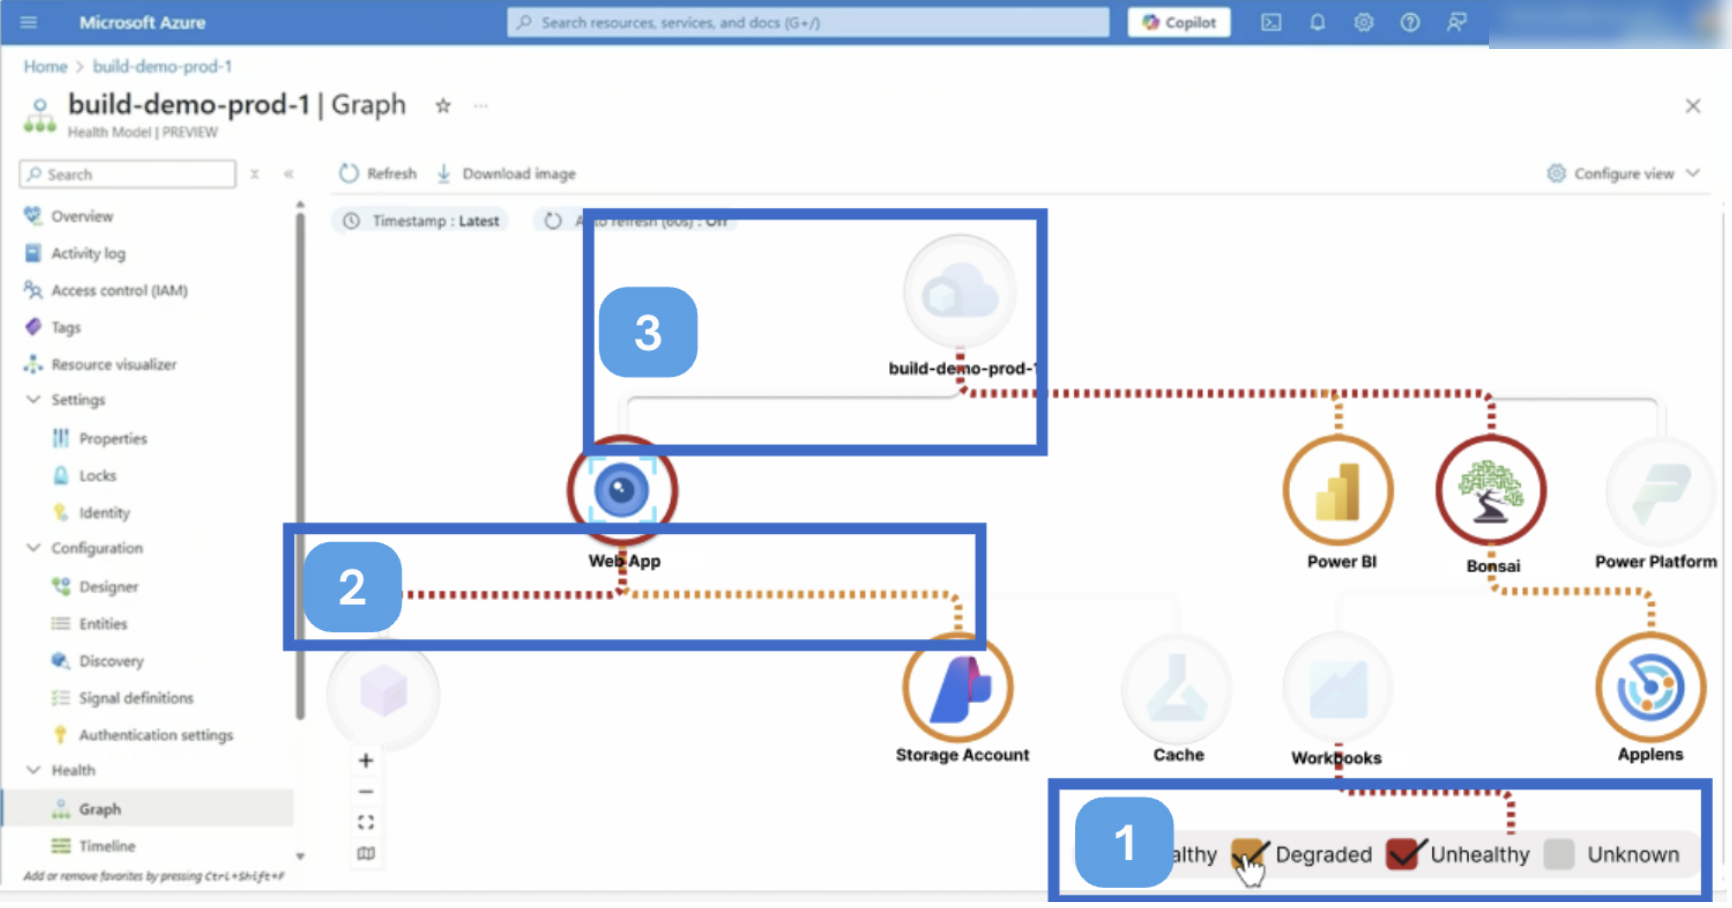
Task: Toggle the Degraded filter checkbox
Action: pyautogui.click(x=1247, y=854)
